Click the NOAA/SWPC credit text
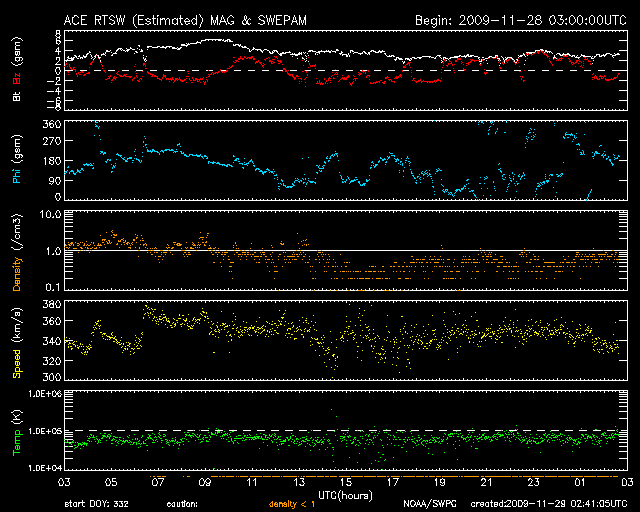640x512 pixels. coord(429,504)
